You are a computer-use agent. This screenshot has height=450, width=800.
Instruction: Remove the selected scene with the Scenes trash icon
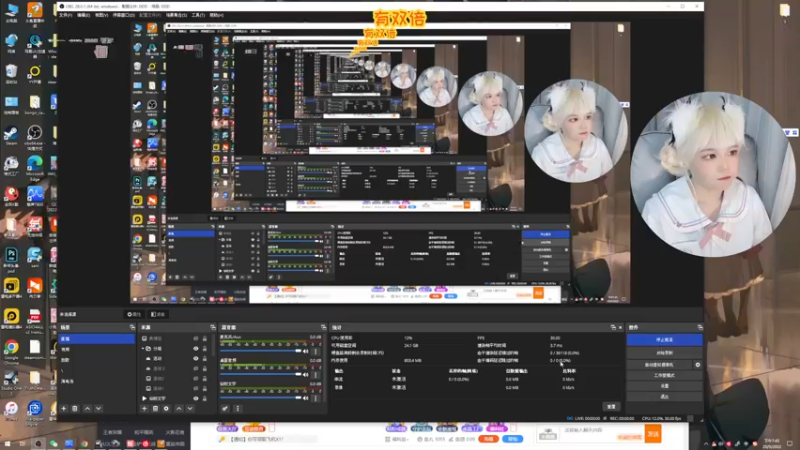coord(75,409)
